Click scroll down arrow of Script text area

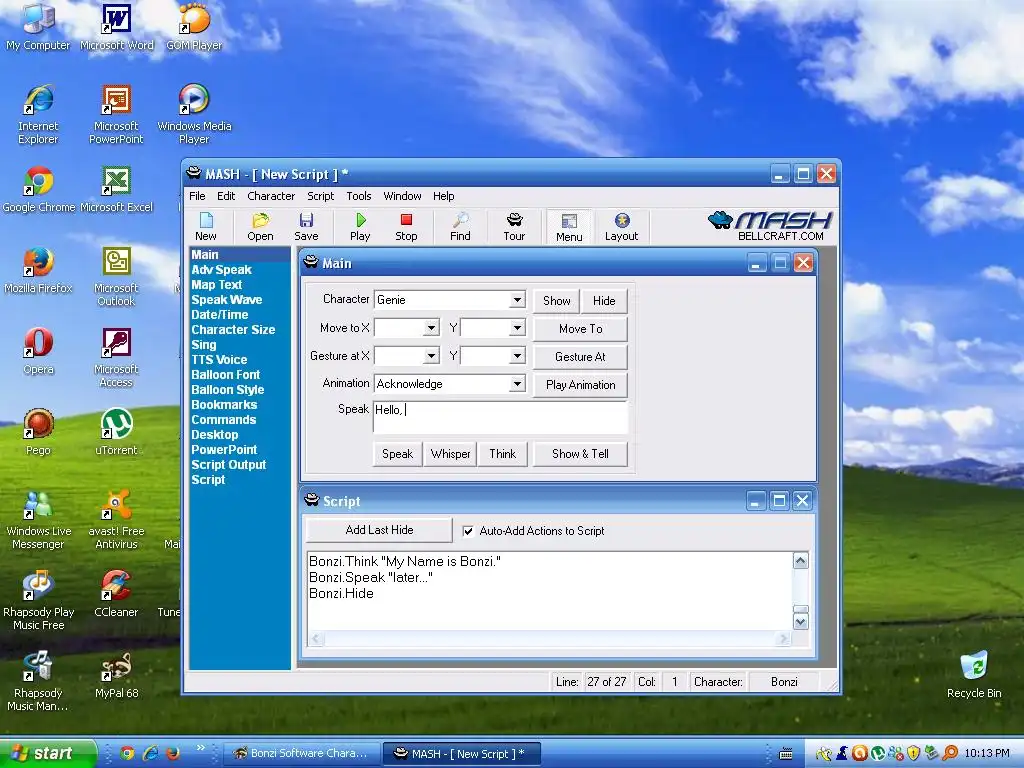pos(801,622)
